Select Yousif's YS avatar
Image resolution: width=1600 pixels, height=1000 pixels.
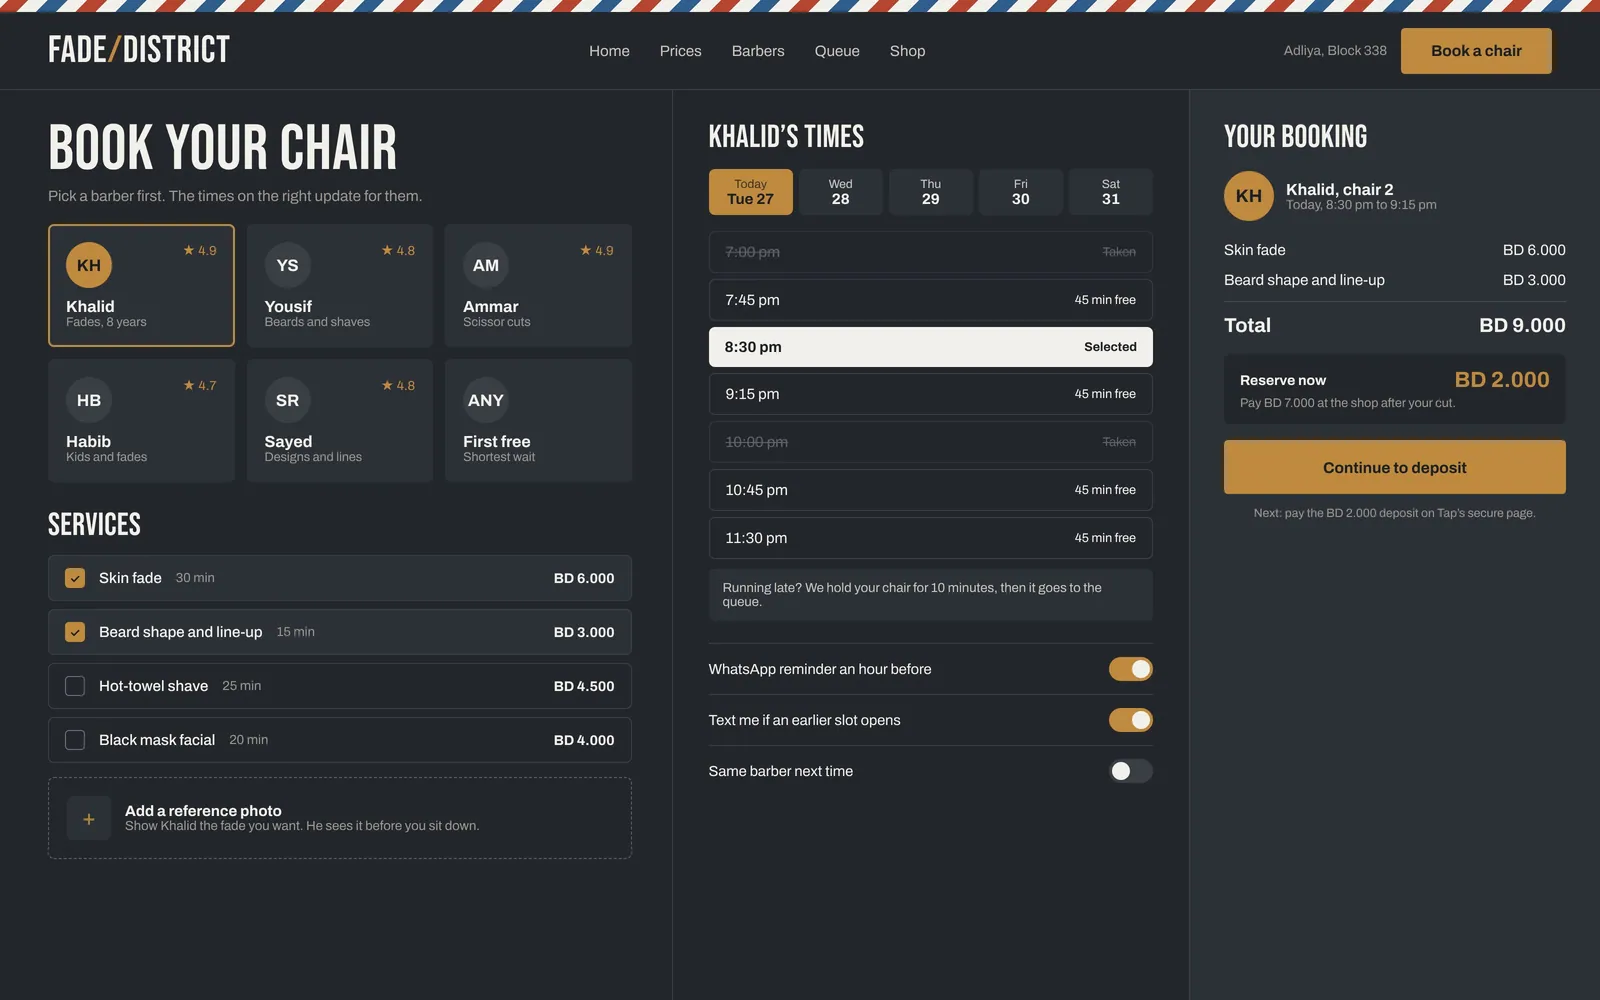coord(287,266)
